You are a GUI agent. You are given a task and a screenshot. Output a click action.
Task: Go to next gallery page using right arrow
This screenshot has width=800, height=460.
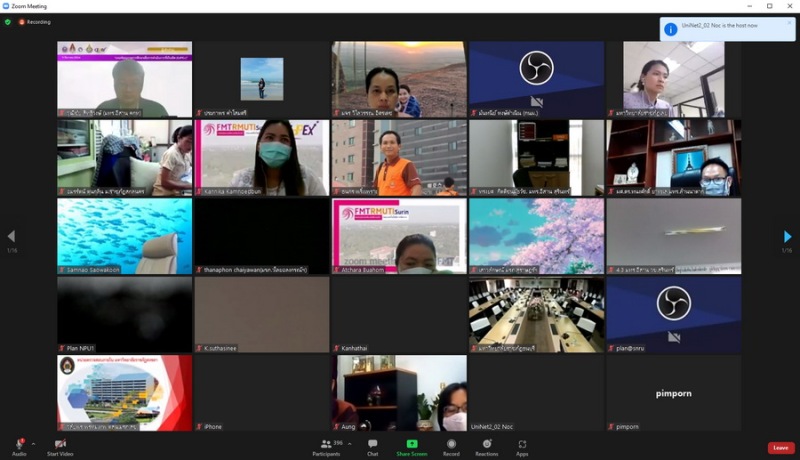(787, 236)
